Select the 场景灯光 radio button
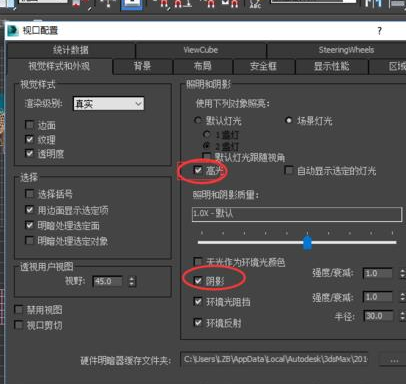The width and height of the screenshot is (406, 384). click(289, 120)
